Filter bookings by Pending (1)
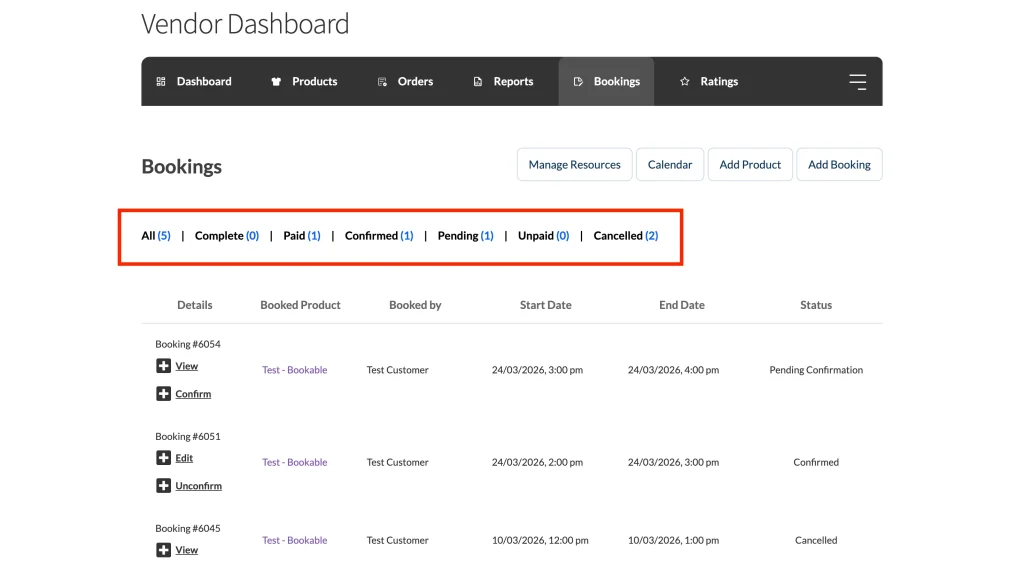The image size is (1024, 581). click(466, 236)
